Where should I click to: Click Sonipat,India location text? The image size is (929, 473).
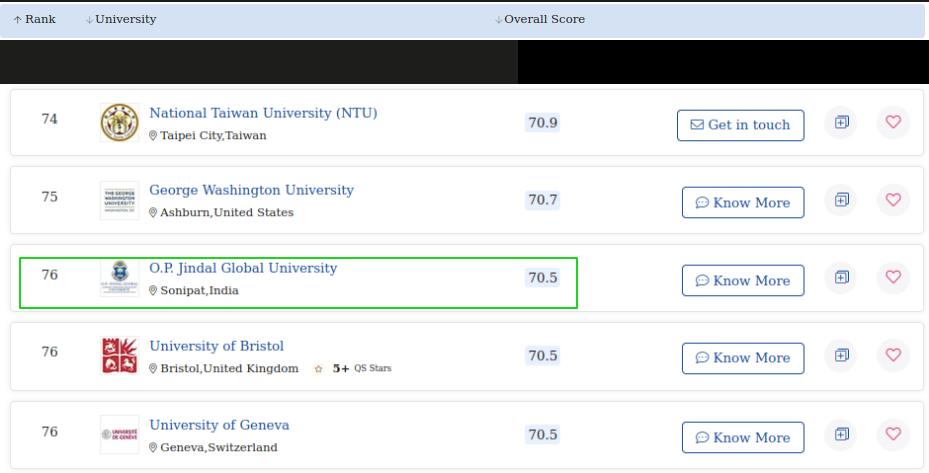pos(200,291)
